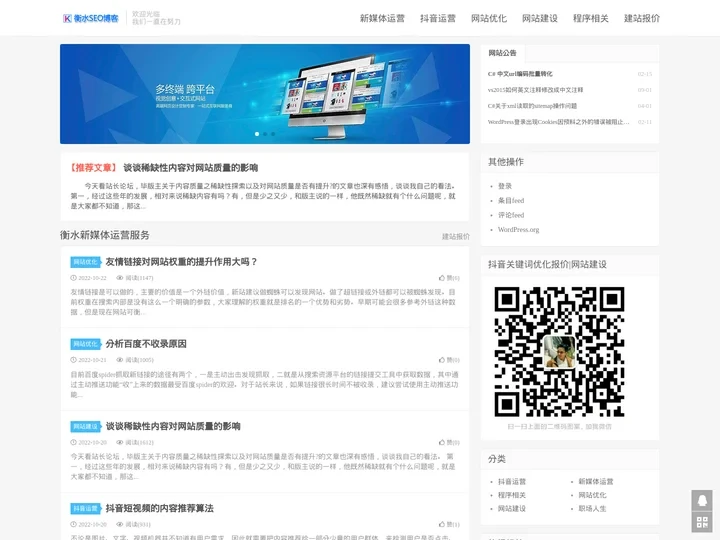The height and width of the screenshot is (540, 720).
Task: Open article 分析百度不收录原因
Action: click(x=146, y=344)
